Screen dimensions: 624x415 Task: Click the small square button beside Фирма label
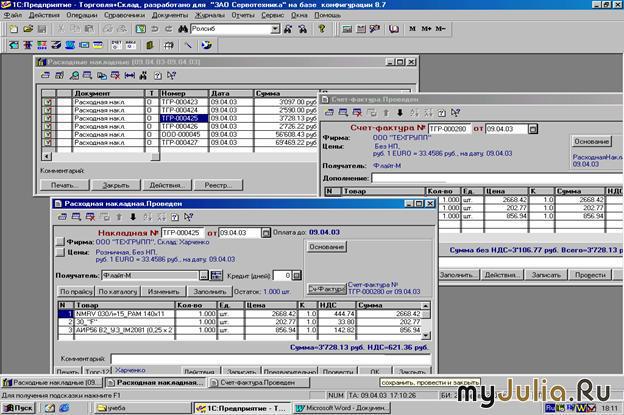(60, 242)
